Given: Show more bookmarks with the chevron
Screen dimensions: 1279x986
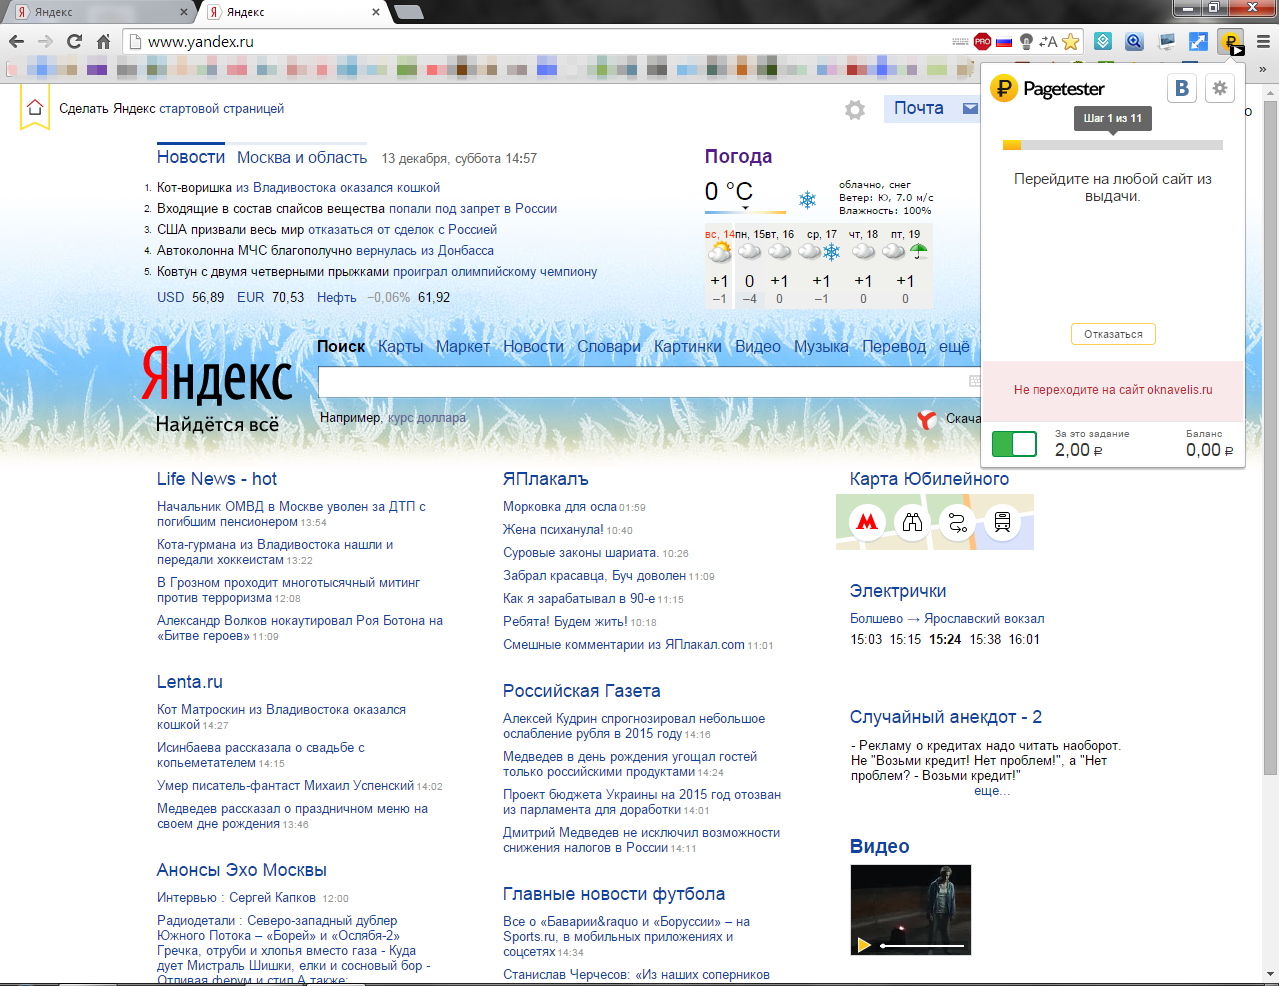Looking at the screenshot, I should [1263, 69].
